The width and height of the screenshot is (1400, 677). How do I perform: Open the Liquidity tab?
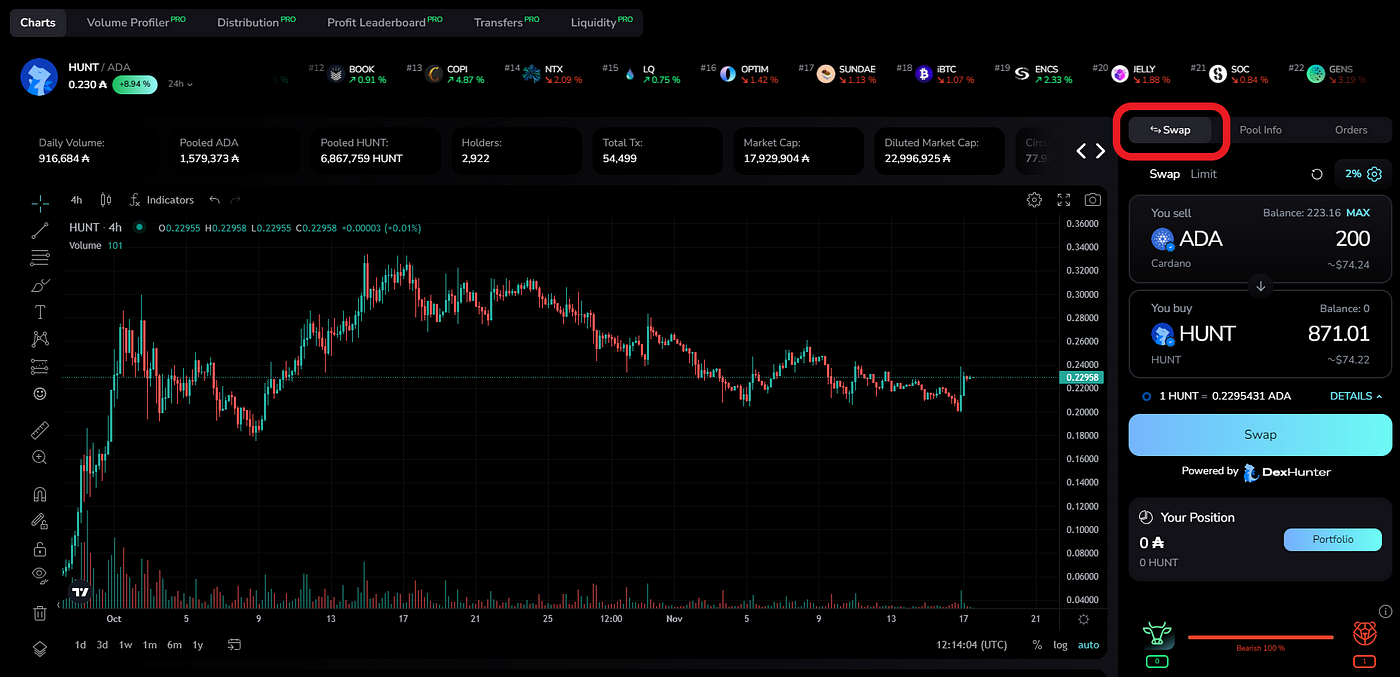coord(601,22)
